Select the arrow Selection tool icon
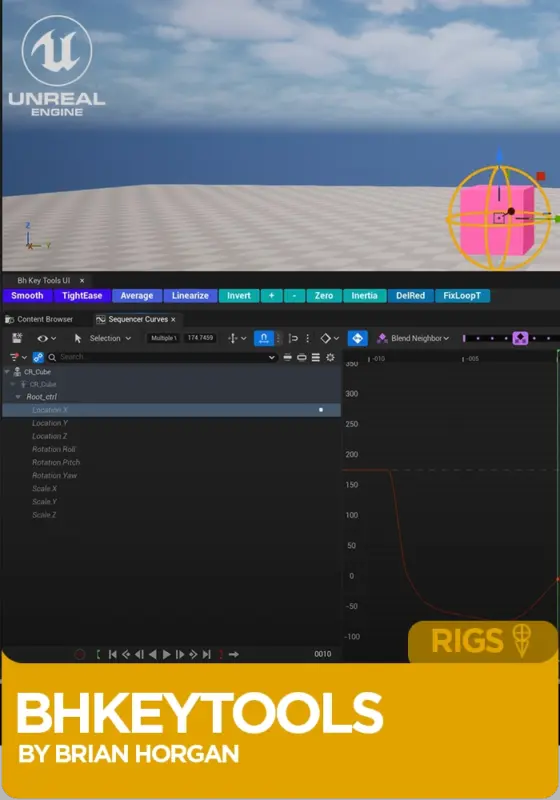The image size is (560, 800). 78,338
